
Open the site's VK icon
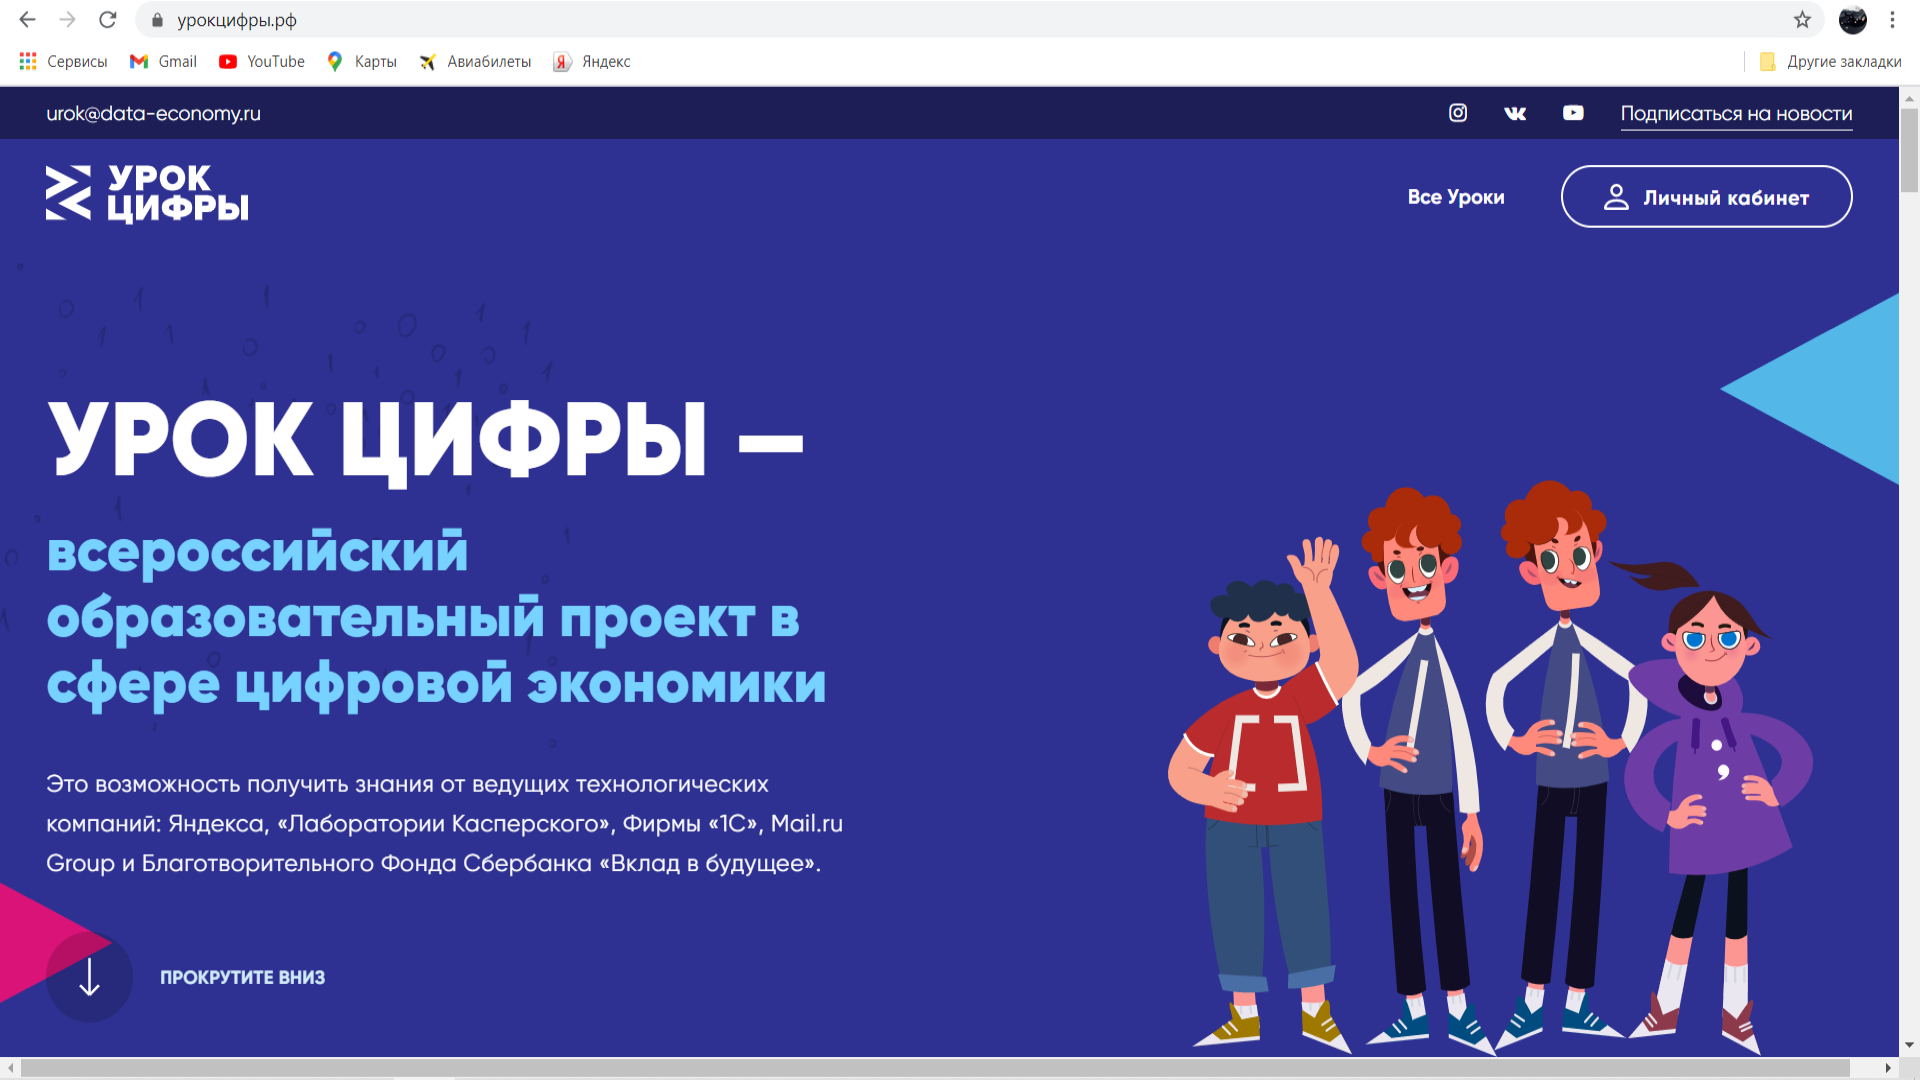[x=1515, y=113]
